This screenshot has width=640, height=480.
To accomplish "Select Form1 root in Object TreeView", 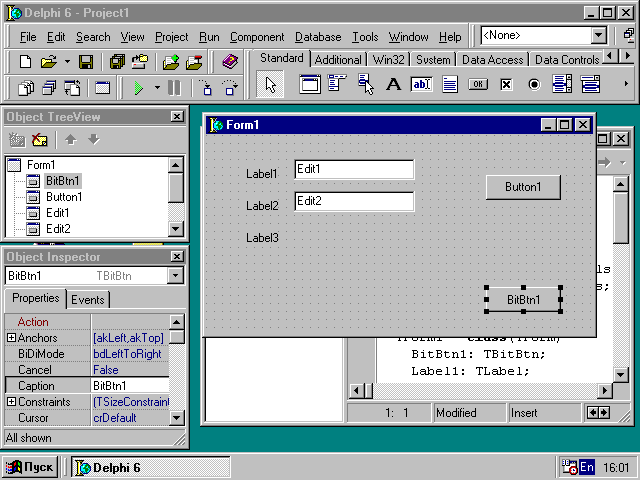I will tap(41, 165).
